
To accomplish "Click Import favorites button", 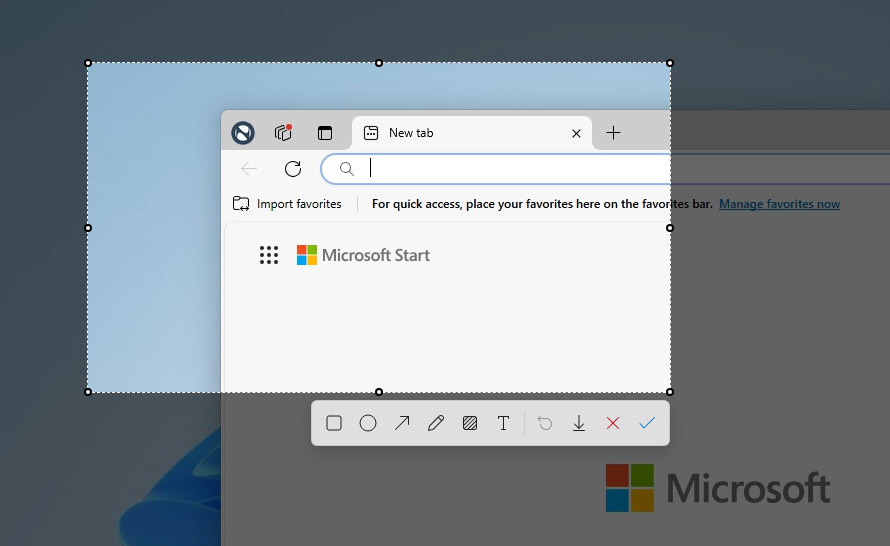I will (x=287, y=204).
